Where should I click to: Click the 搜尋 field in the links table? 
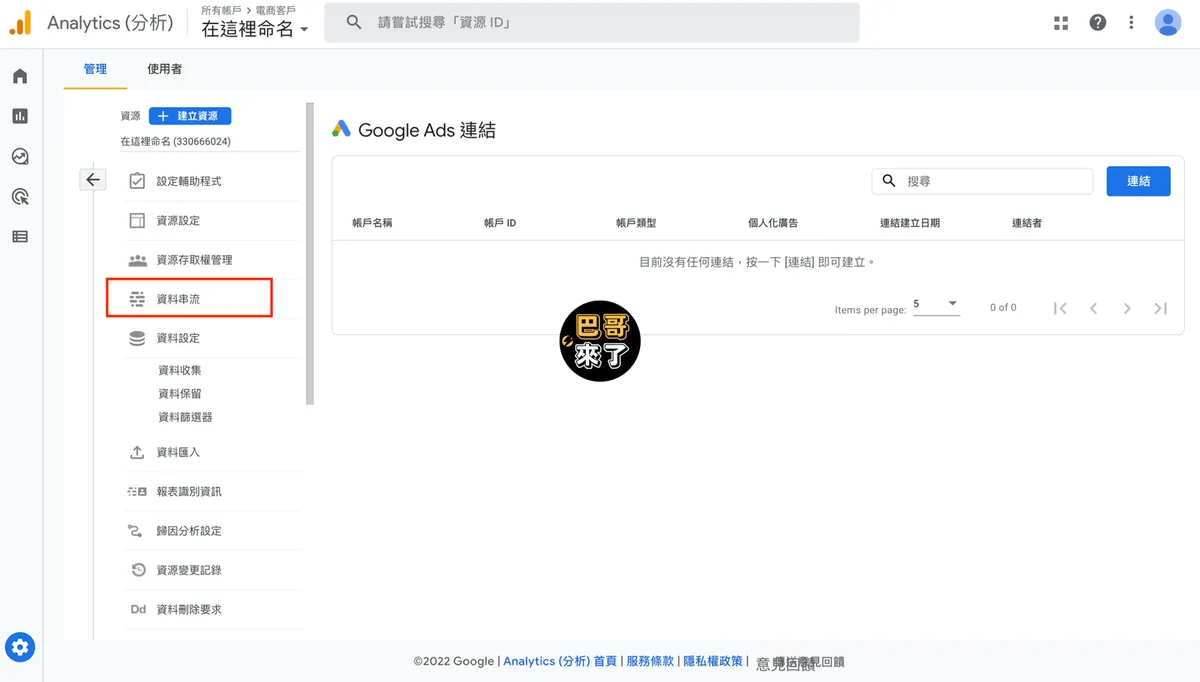982,181
